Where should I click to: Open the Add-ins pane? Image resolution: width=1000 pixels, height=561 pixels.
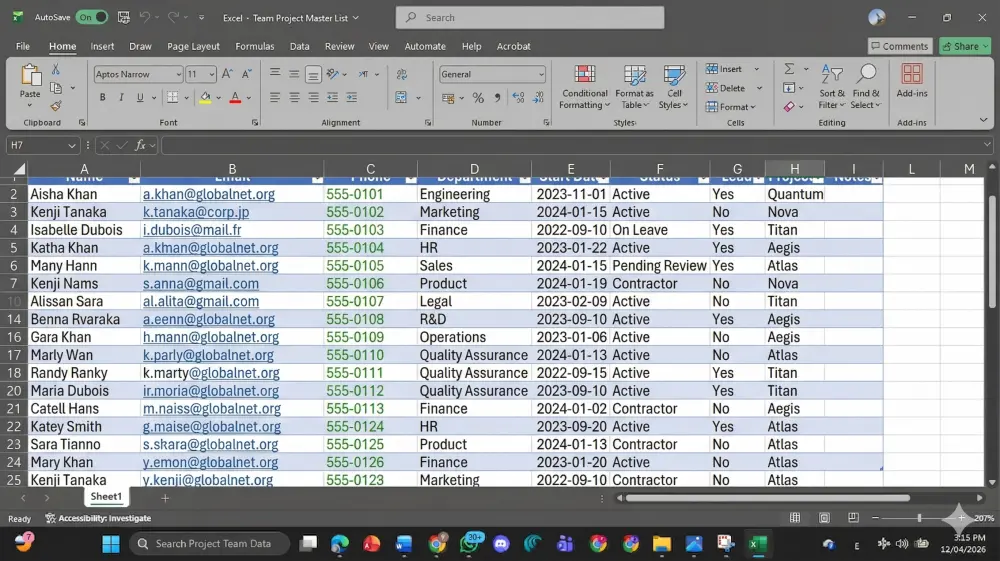(911, 82)
